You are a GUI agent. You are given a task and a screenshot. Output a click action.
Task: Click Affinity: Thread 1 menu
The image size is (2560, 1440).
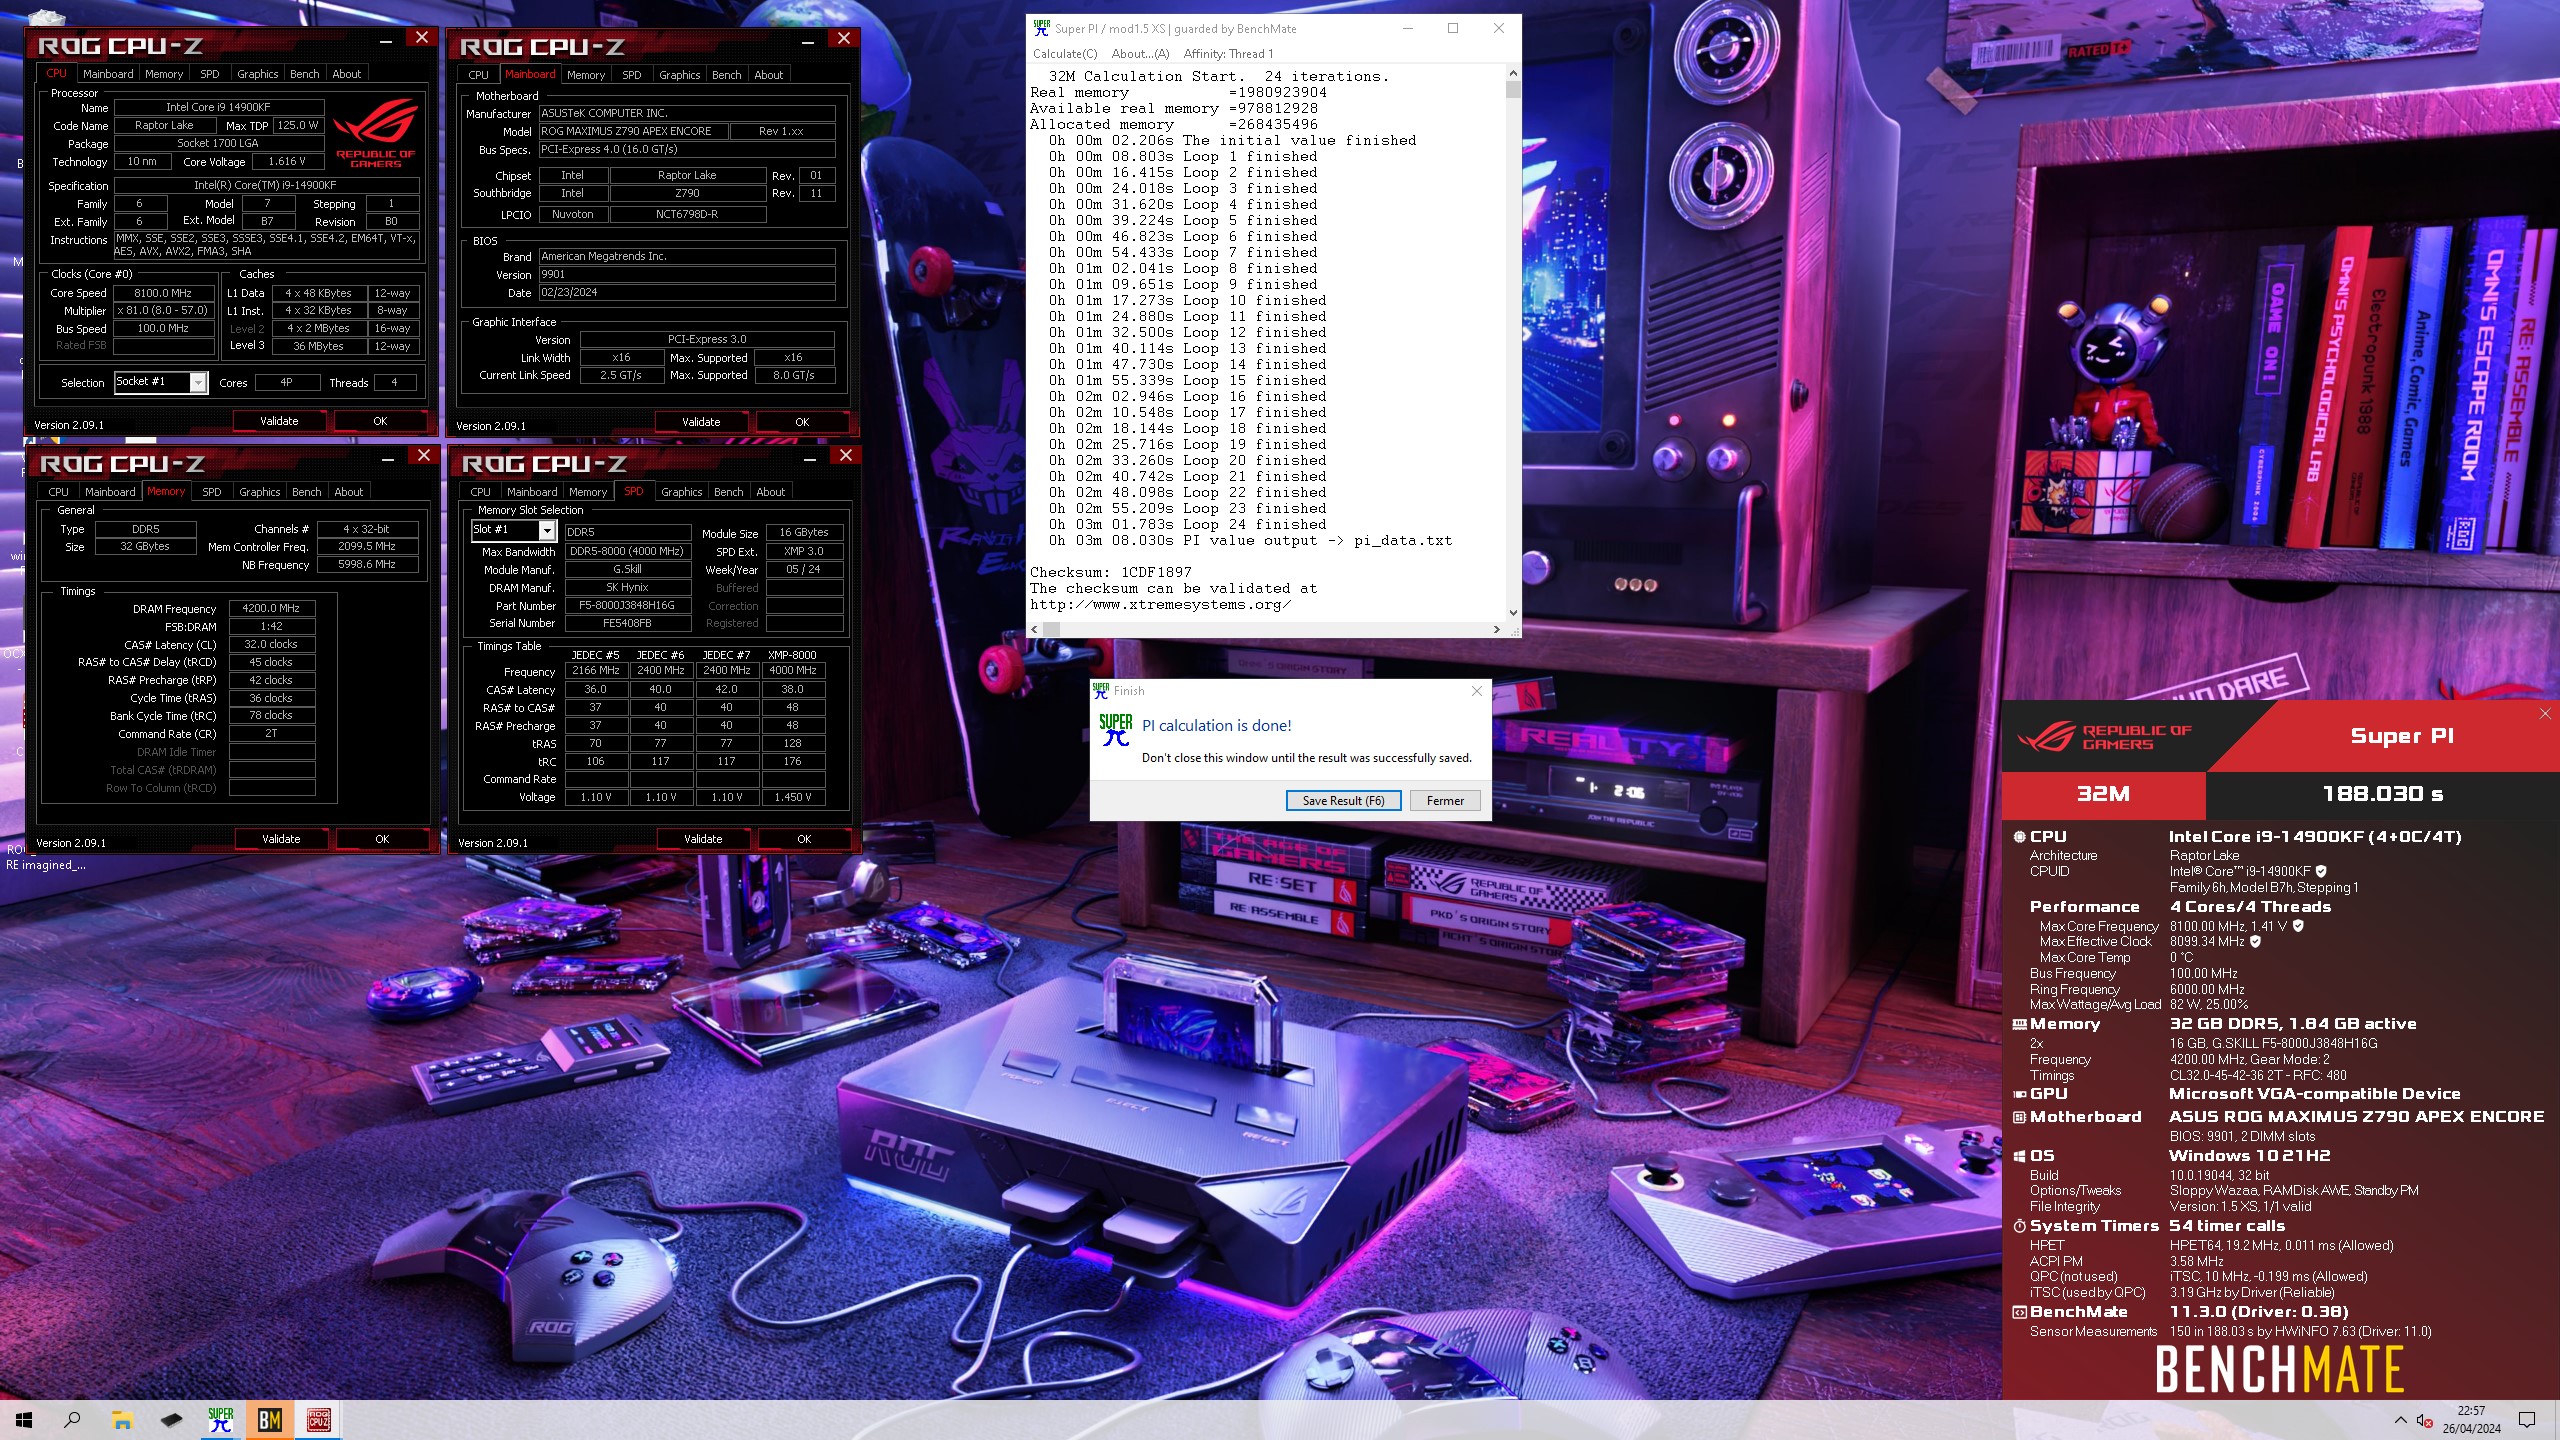click(x=1228, y=54)
